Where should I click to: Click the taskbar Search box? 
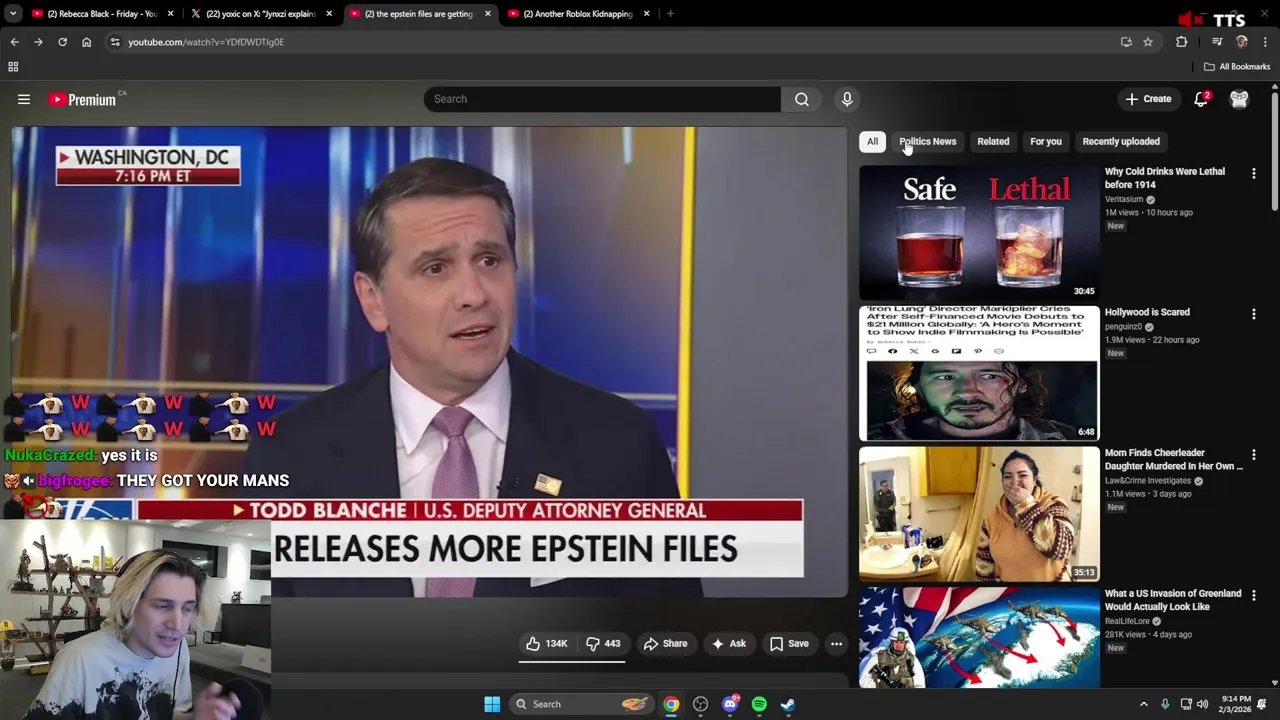coord(580,704)
